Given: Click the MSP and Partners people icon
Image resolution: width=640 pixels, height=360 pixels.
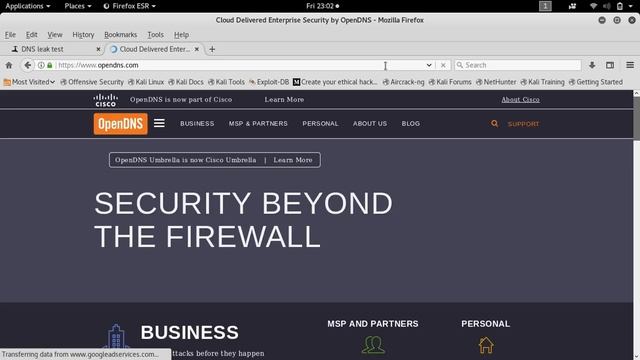Looking at the screenshot, I should pos(373,344).
